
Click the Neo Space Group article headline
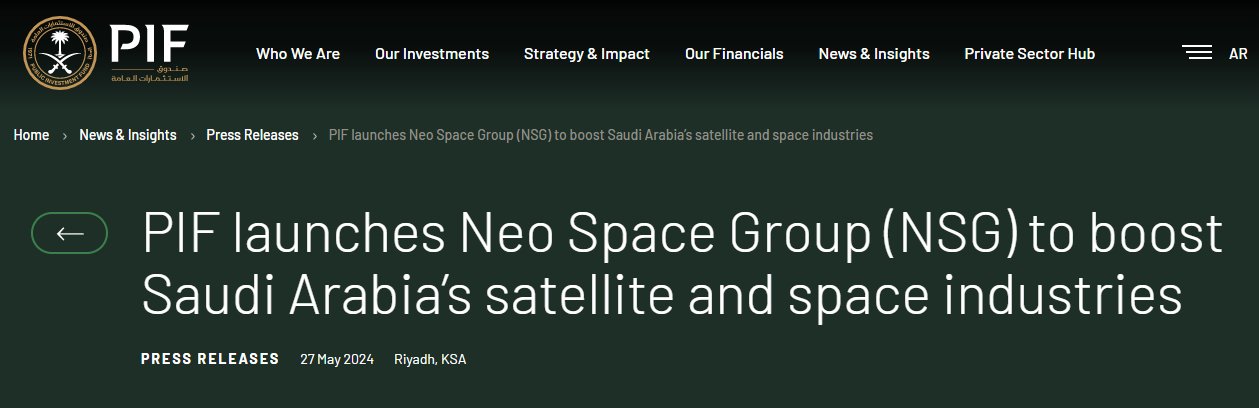(680, 265)
